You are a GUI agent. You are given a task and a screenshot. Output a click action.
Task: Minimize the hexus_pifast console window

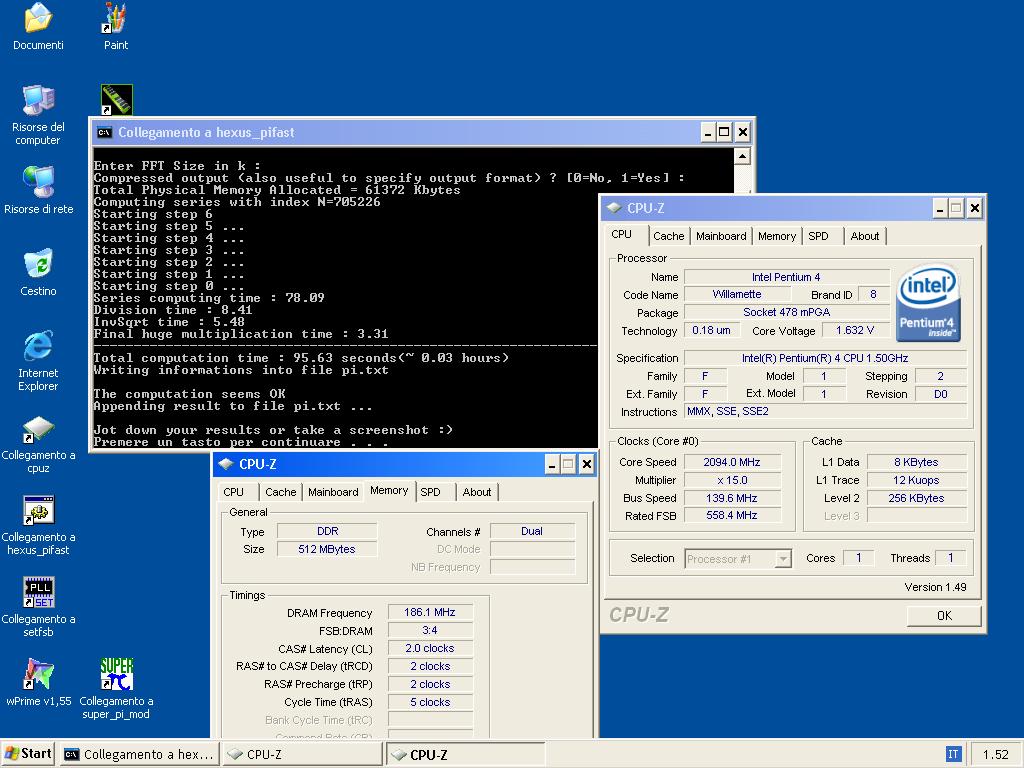(708, 133)
